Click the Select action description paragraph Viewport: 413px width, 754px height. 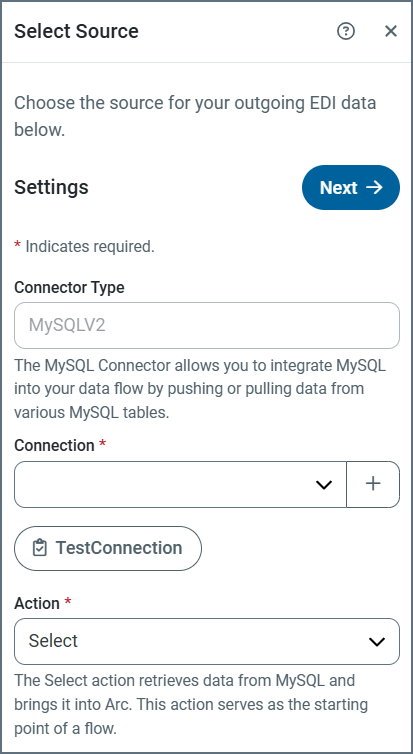pos(191,704)
